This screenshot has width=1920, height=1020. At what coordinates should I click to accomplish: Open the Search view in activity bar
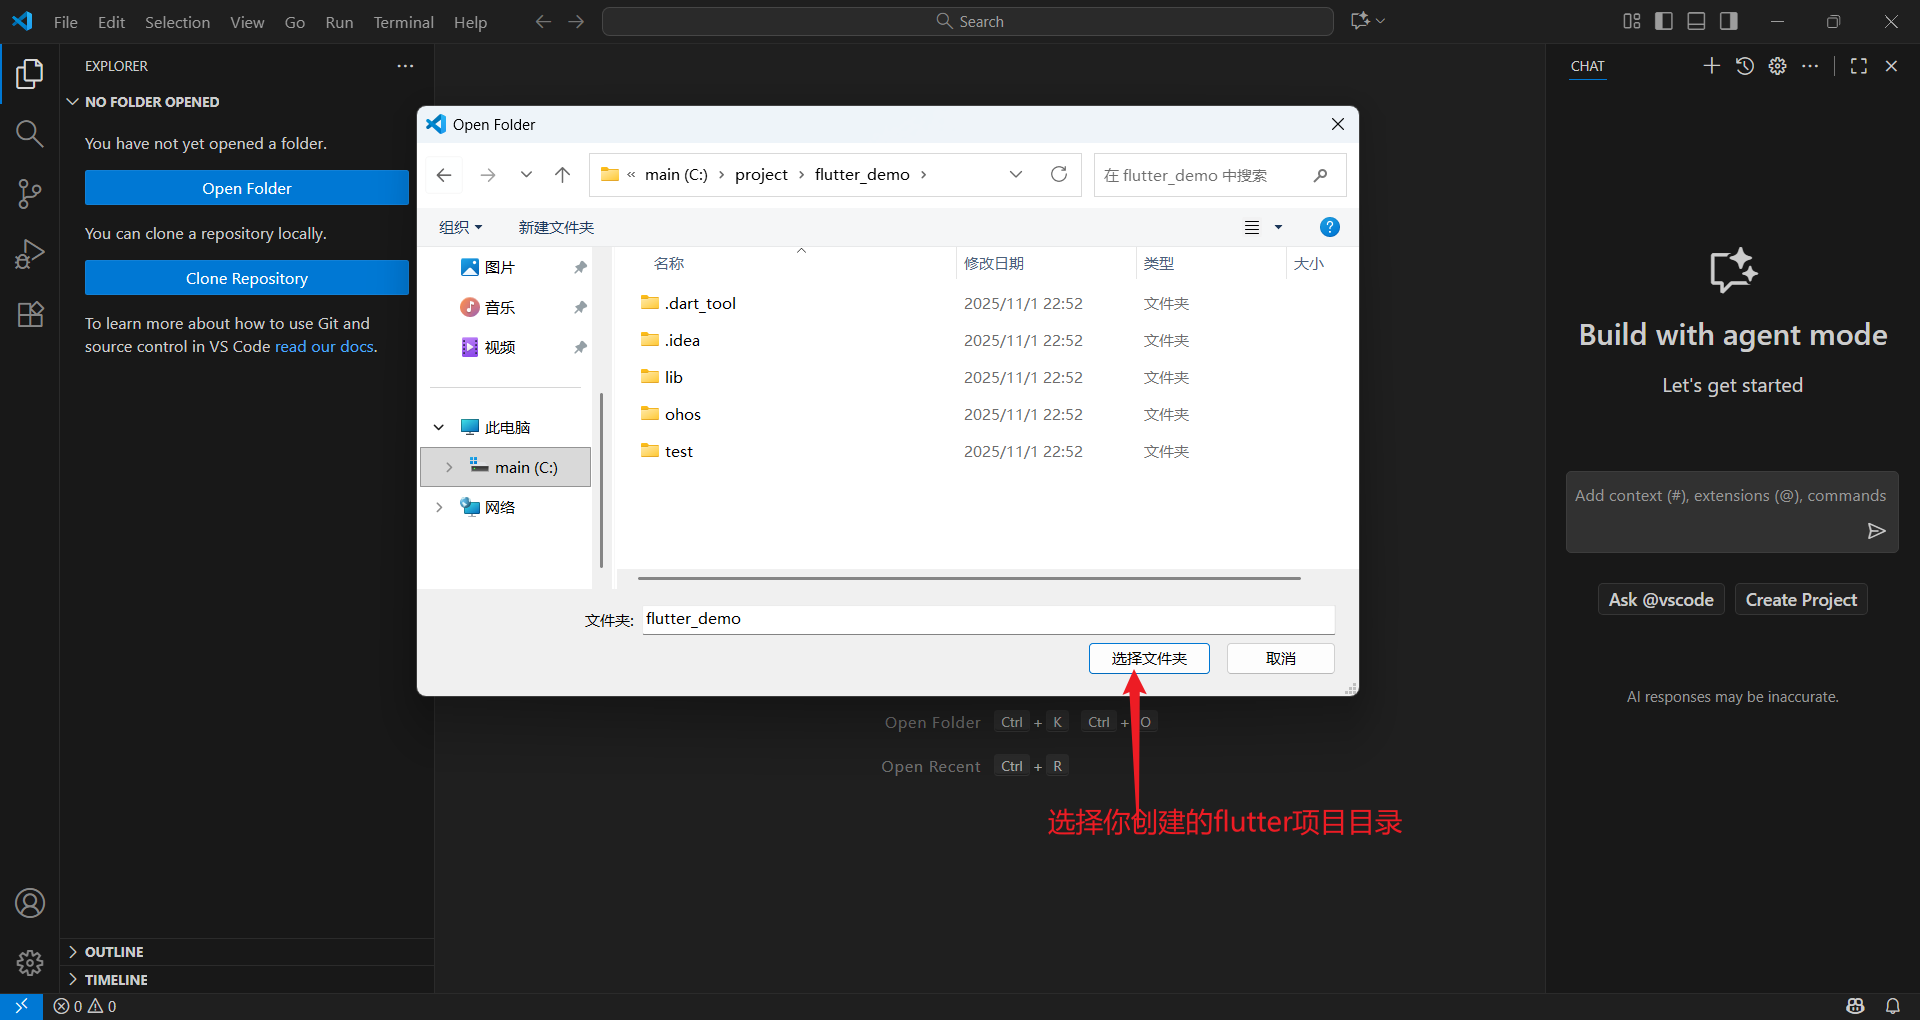click(30, 134)
